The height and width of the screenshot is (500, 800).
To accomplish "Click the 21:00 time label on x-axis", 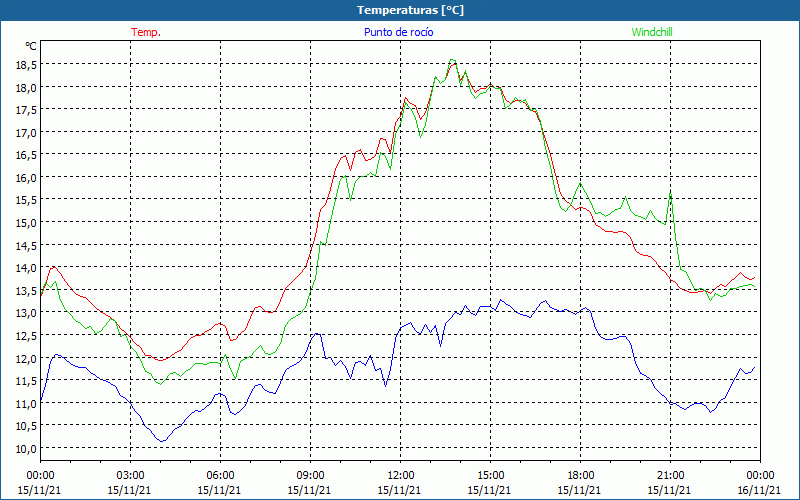I will (x=670, y=476).
